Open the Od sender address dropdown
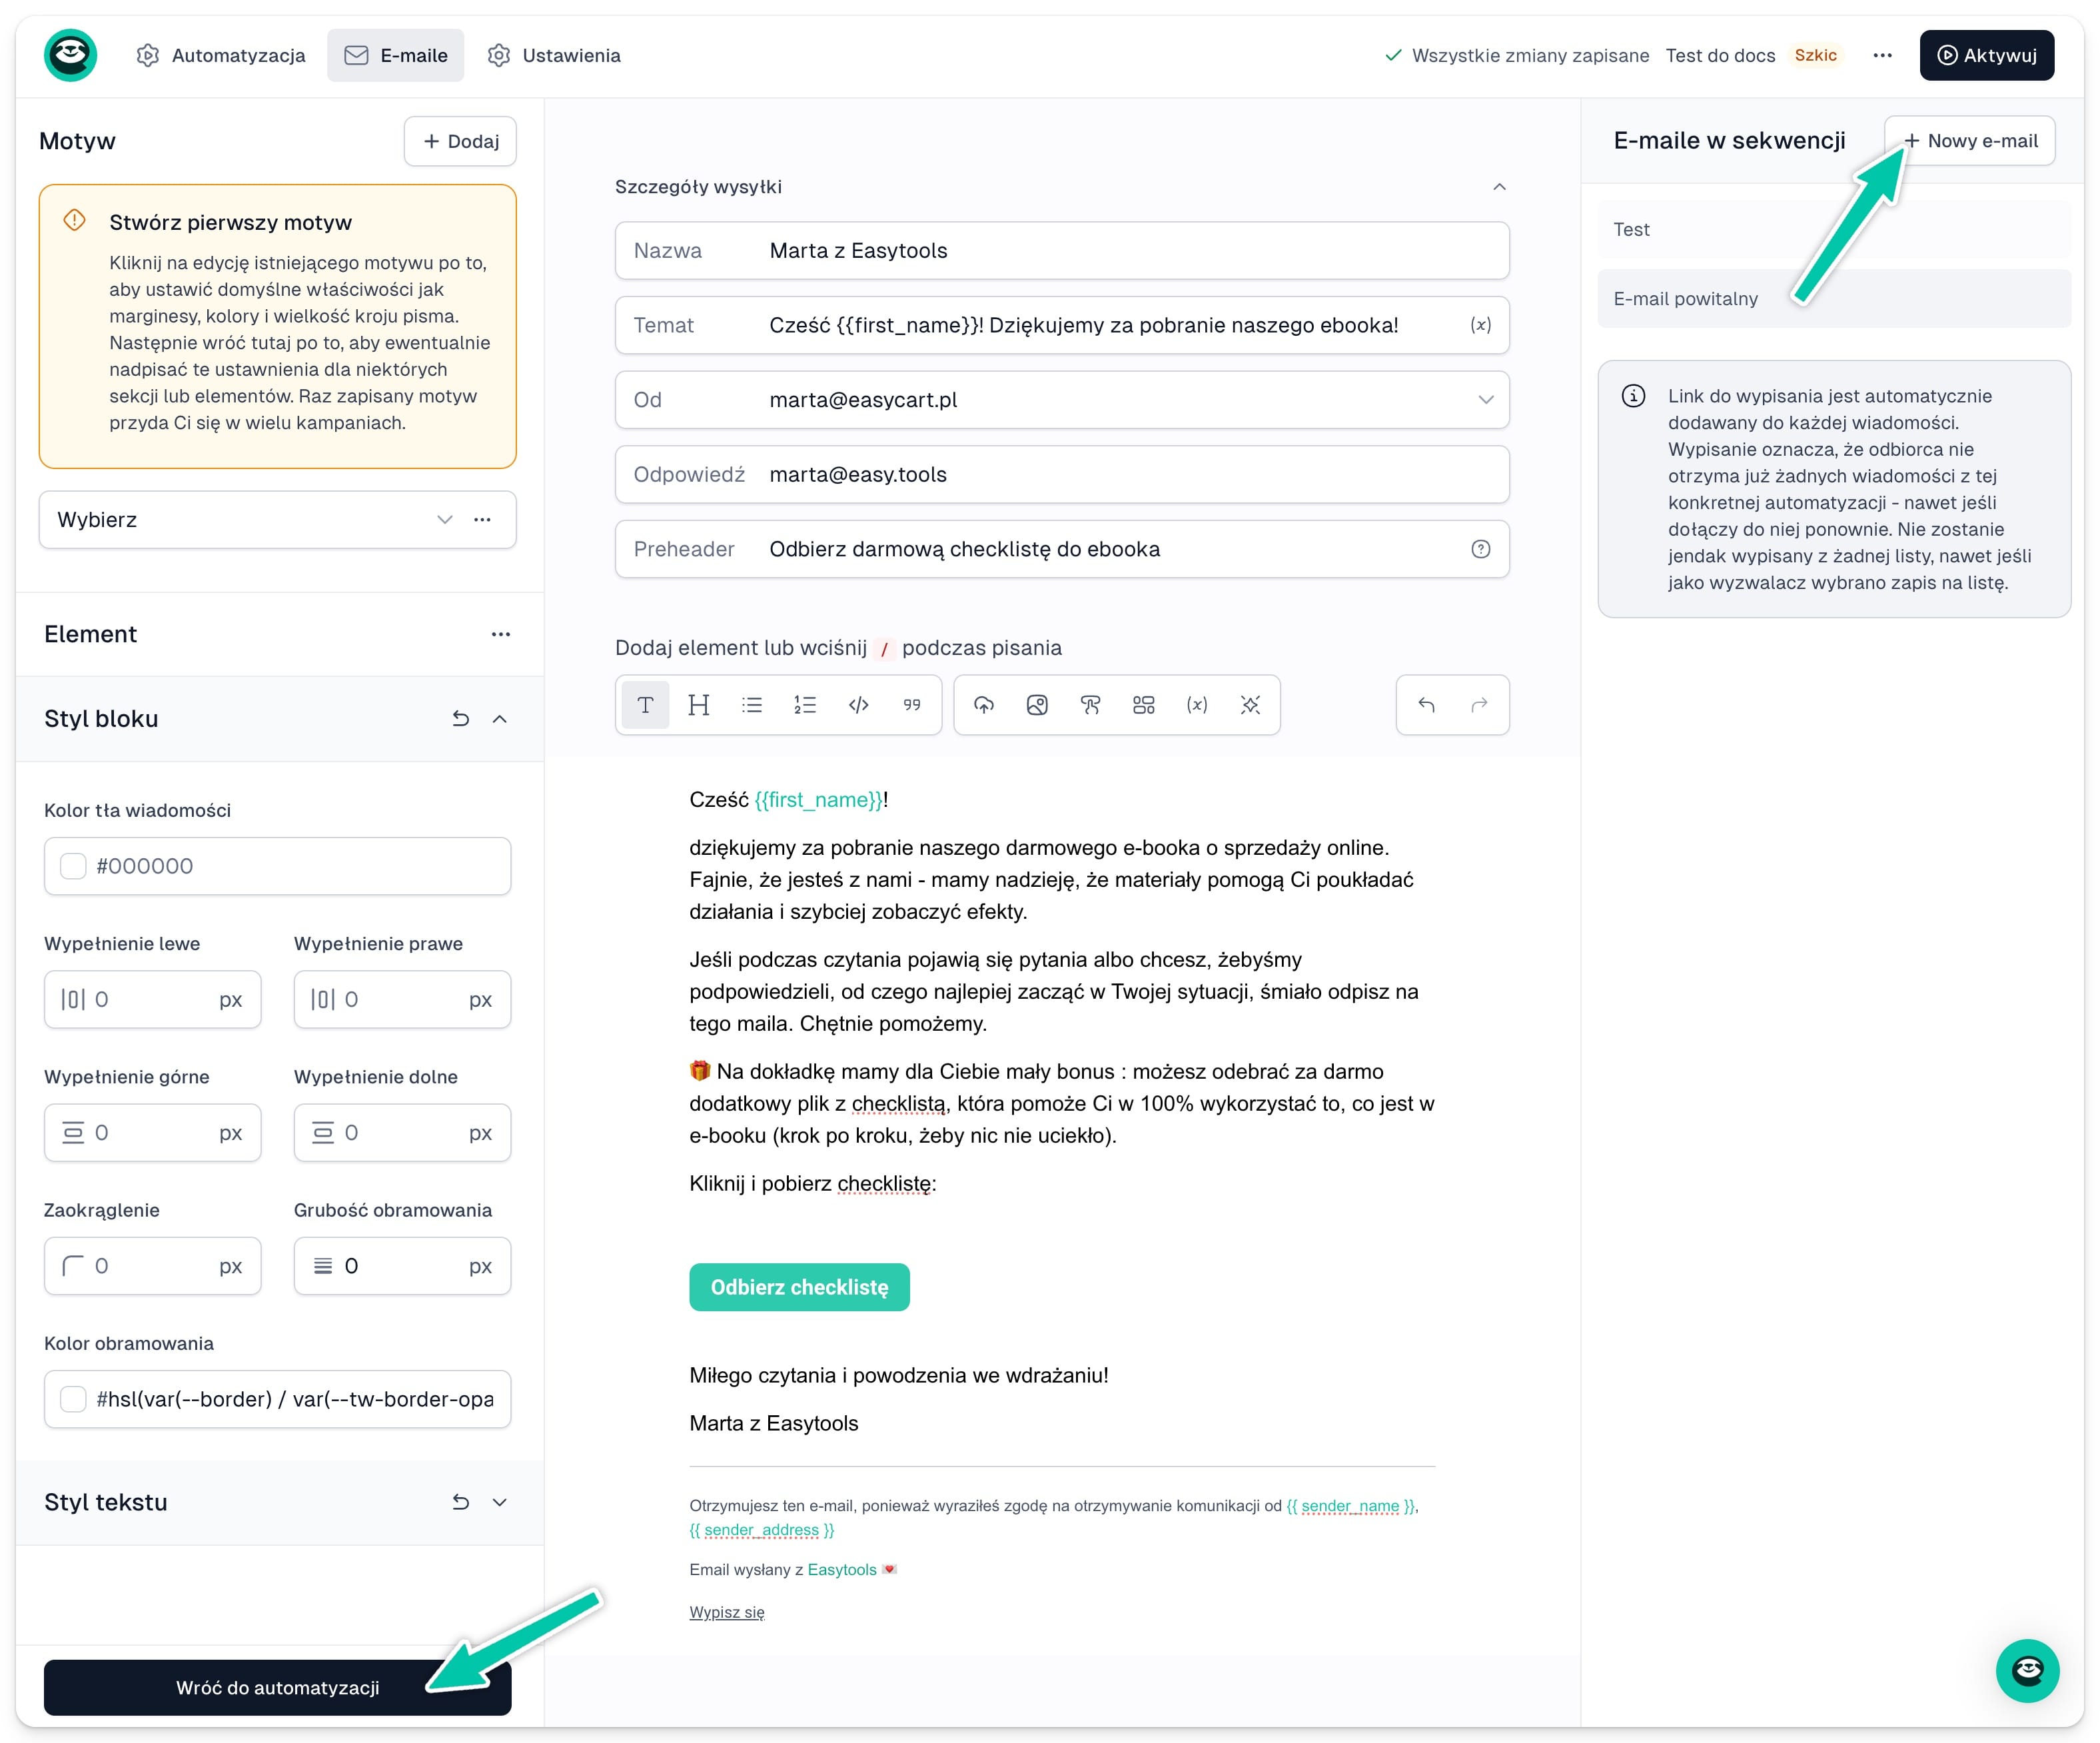The height and width of the screenshot is (1743, 2100). 1485,400
